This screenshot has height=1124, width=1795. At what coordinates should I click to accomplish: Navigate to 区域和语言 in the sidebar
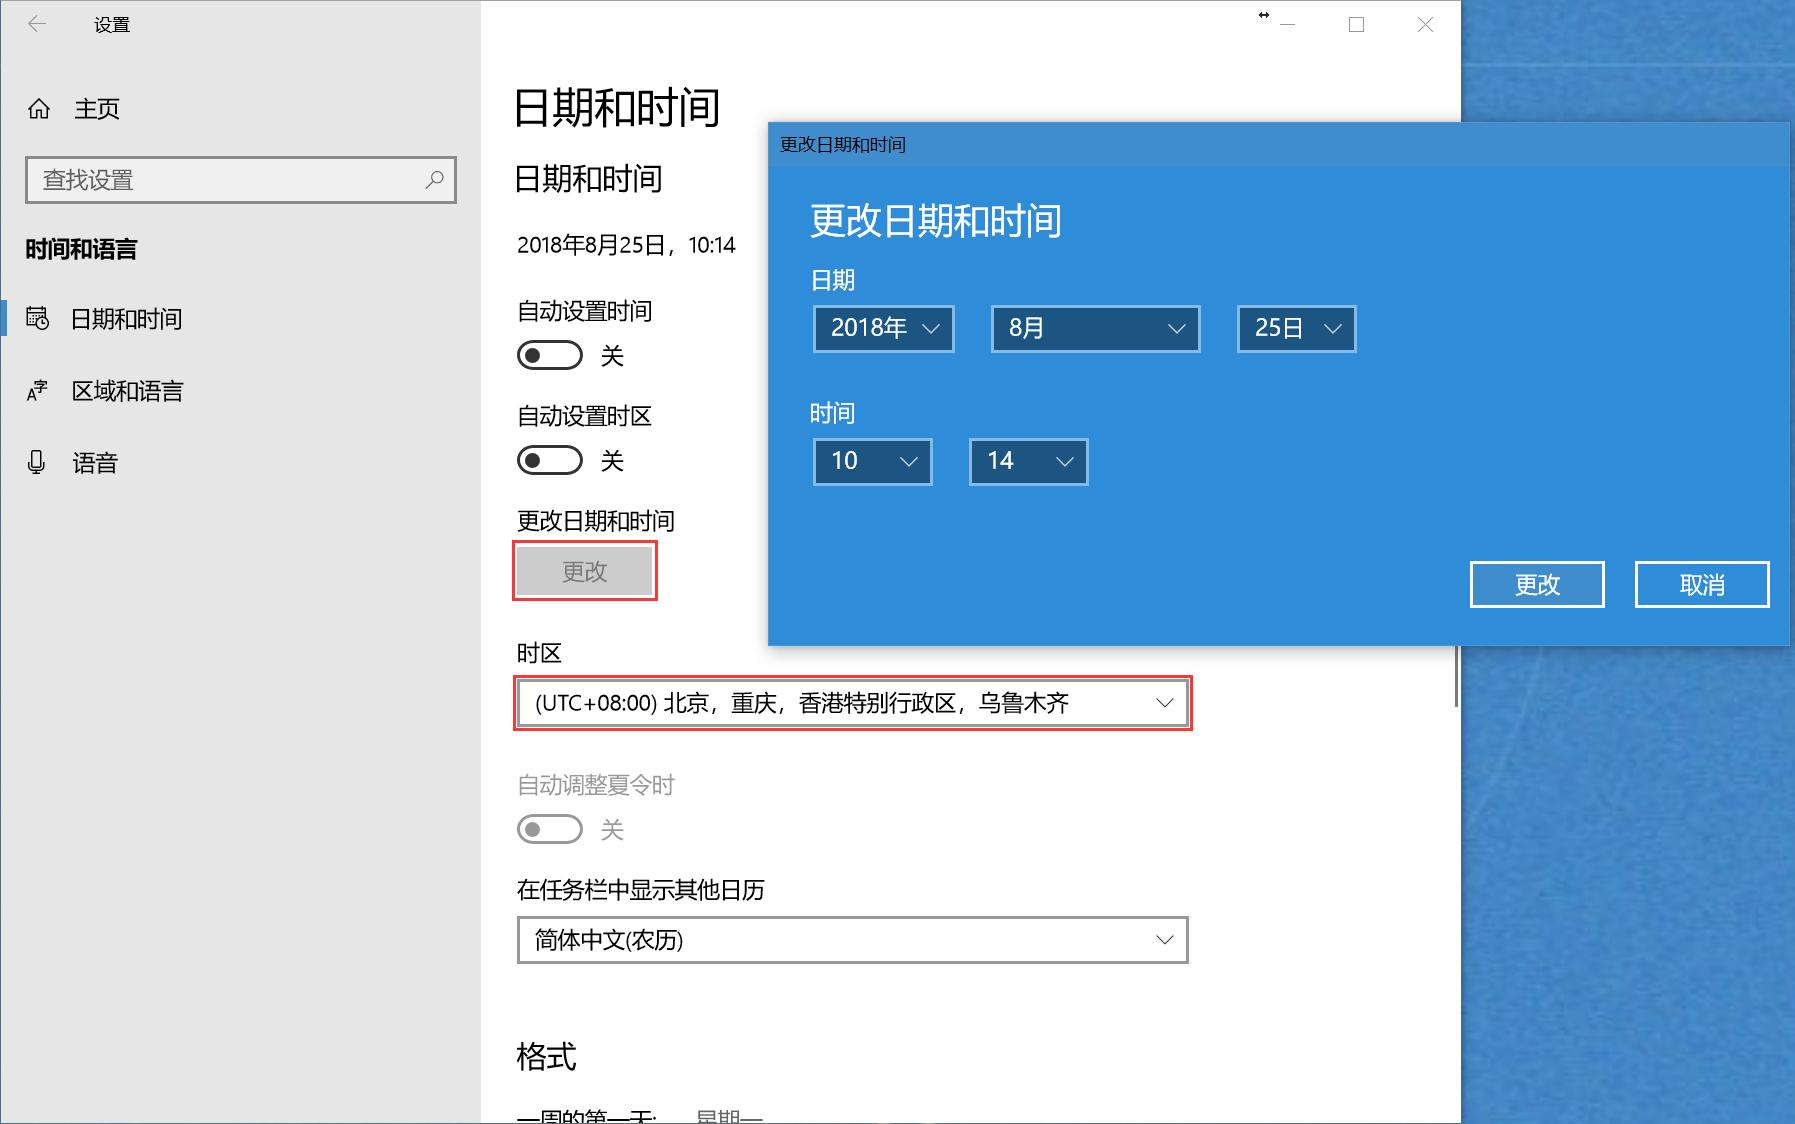(x=129, y=391)
